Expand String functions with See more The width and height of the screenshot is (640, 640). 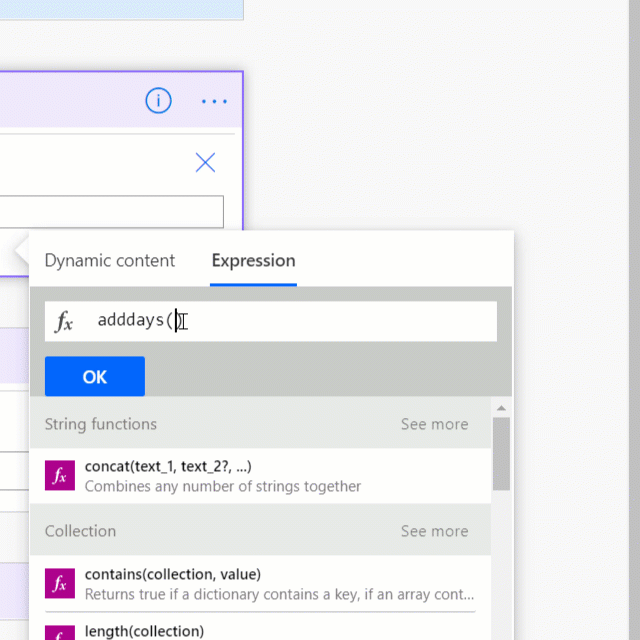click(434, 424)
